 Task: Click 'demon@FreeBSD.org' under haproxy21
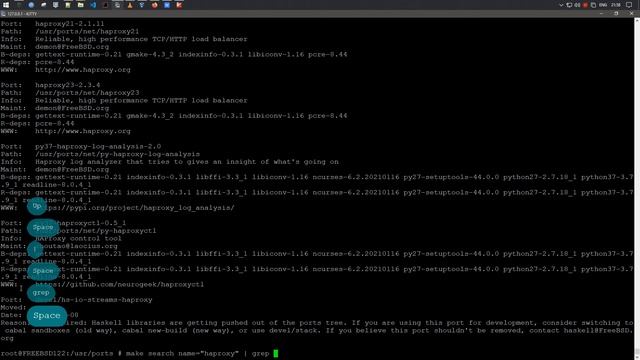[x=72, y=47]
